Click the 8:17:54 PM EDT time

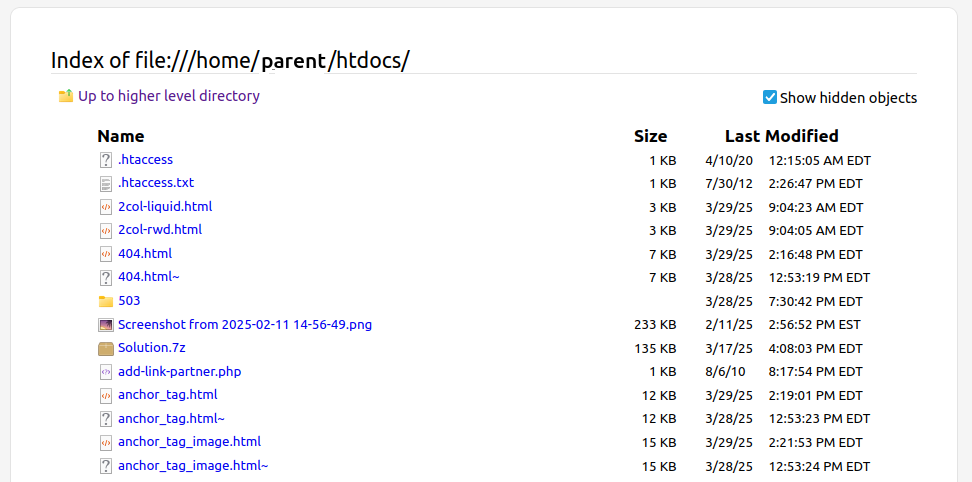pyautogui.click(x=816, y=372)
